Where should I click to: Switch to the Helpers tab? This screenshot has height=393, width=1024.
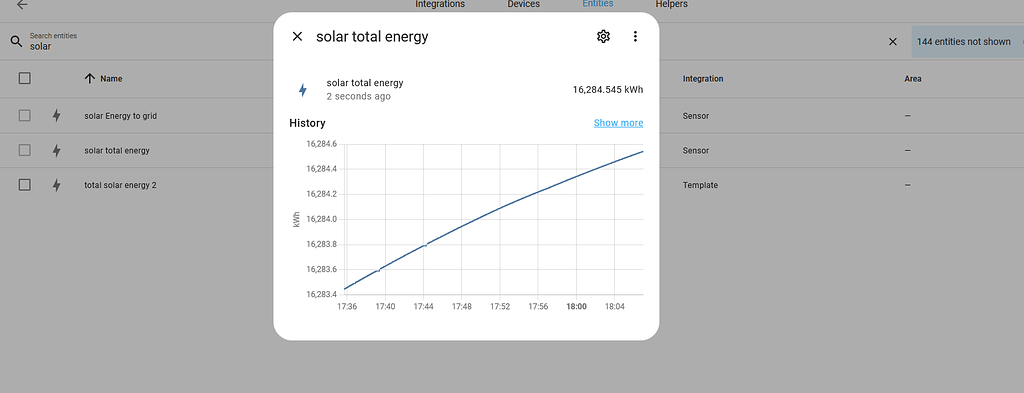pyautogui.click(x=671, y=5)
